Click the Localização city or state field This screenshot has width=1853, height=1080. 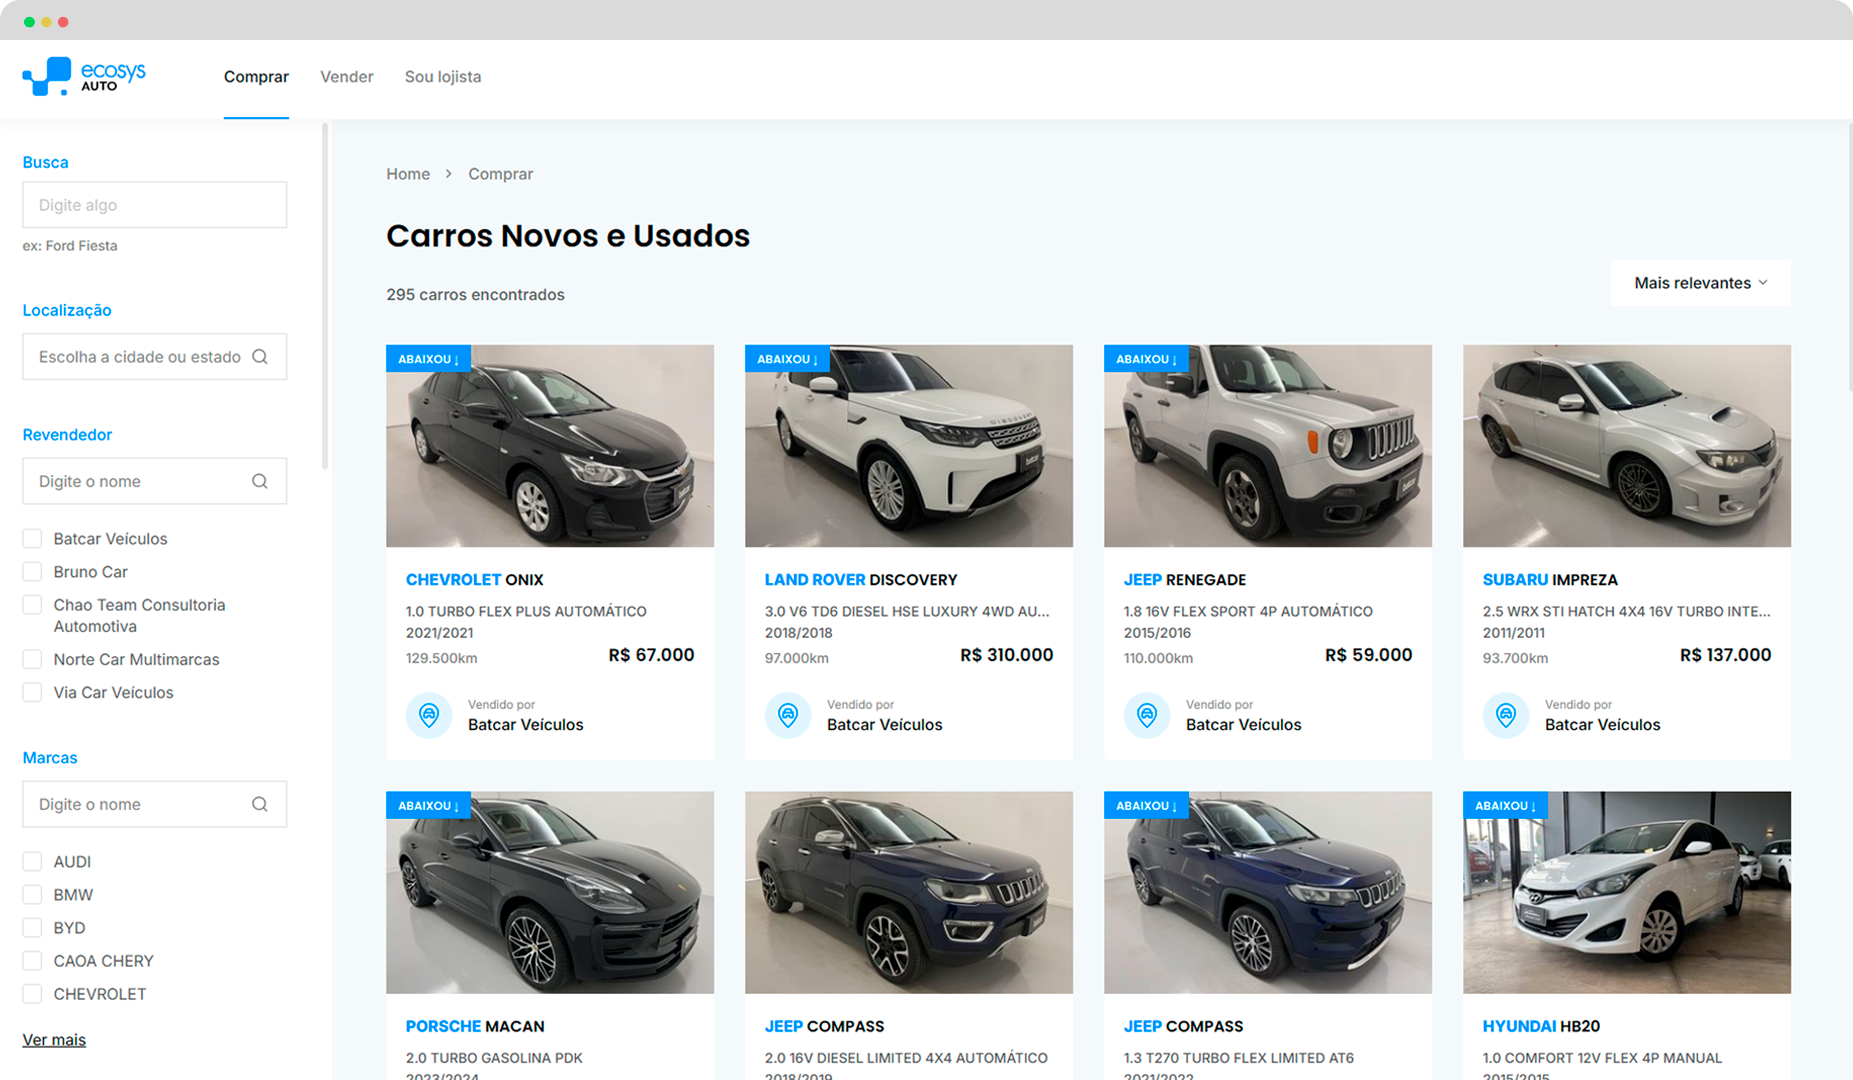[155, 357]
